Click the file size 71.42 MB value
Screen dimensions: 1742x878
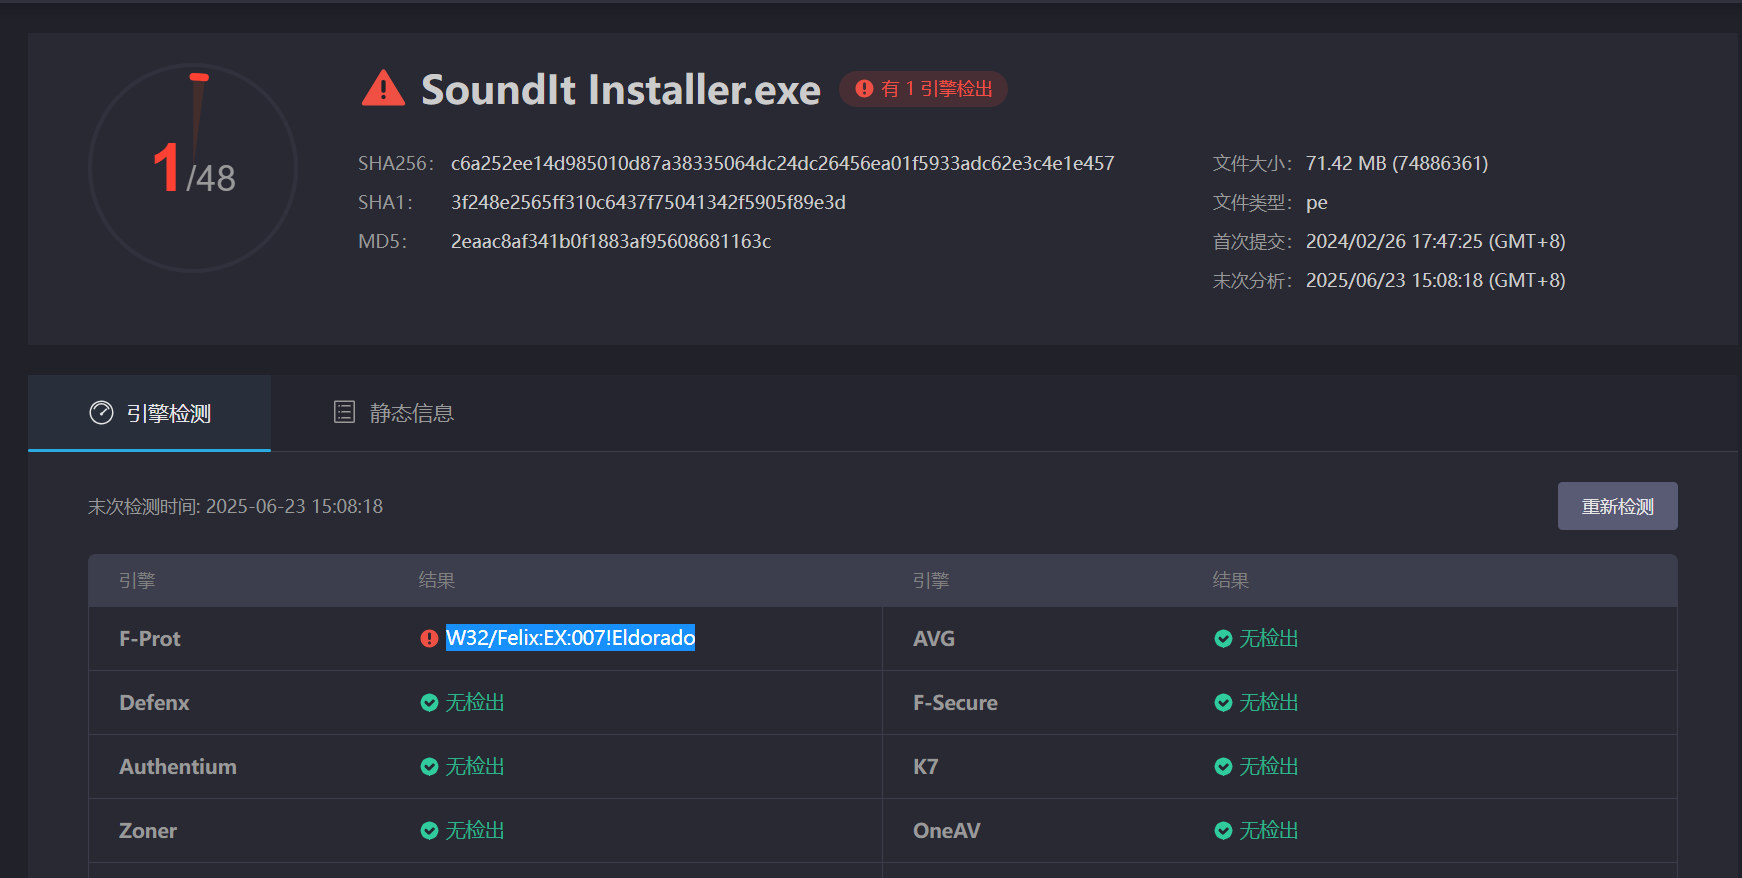click(x=1397, y=163)
